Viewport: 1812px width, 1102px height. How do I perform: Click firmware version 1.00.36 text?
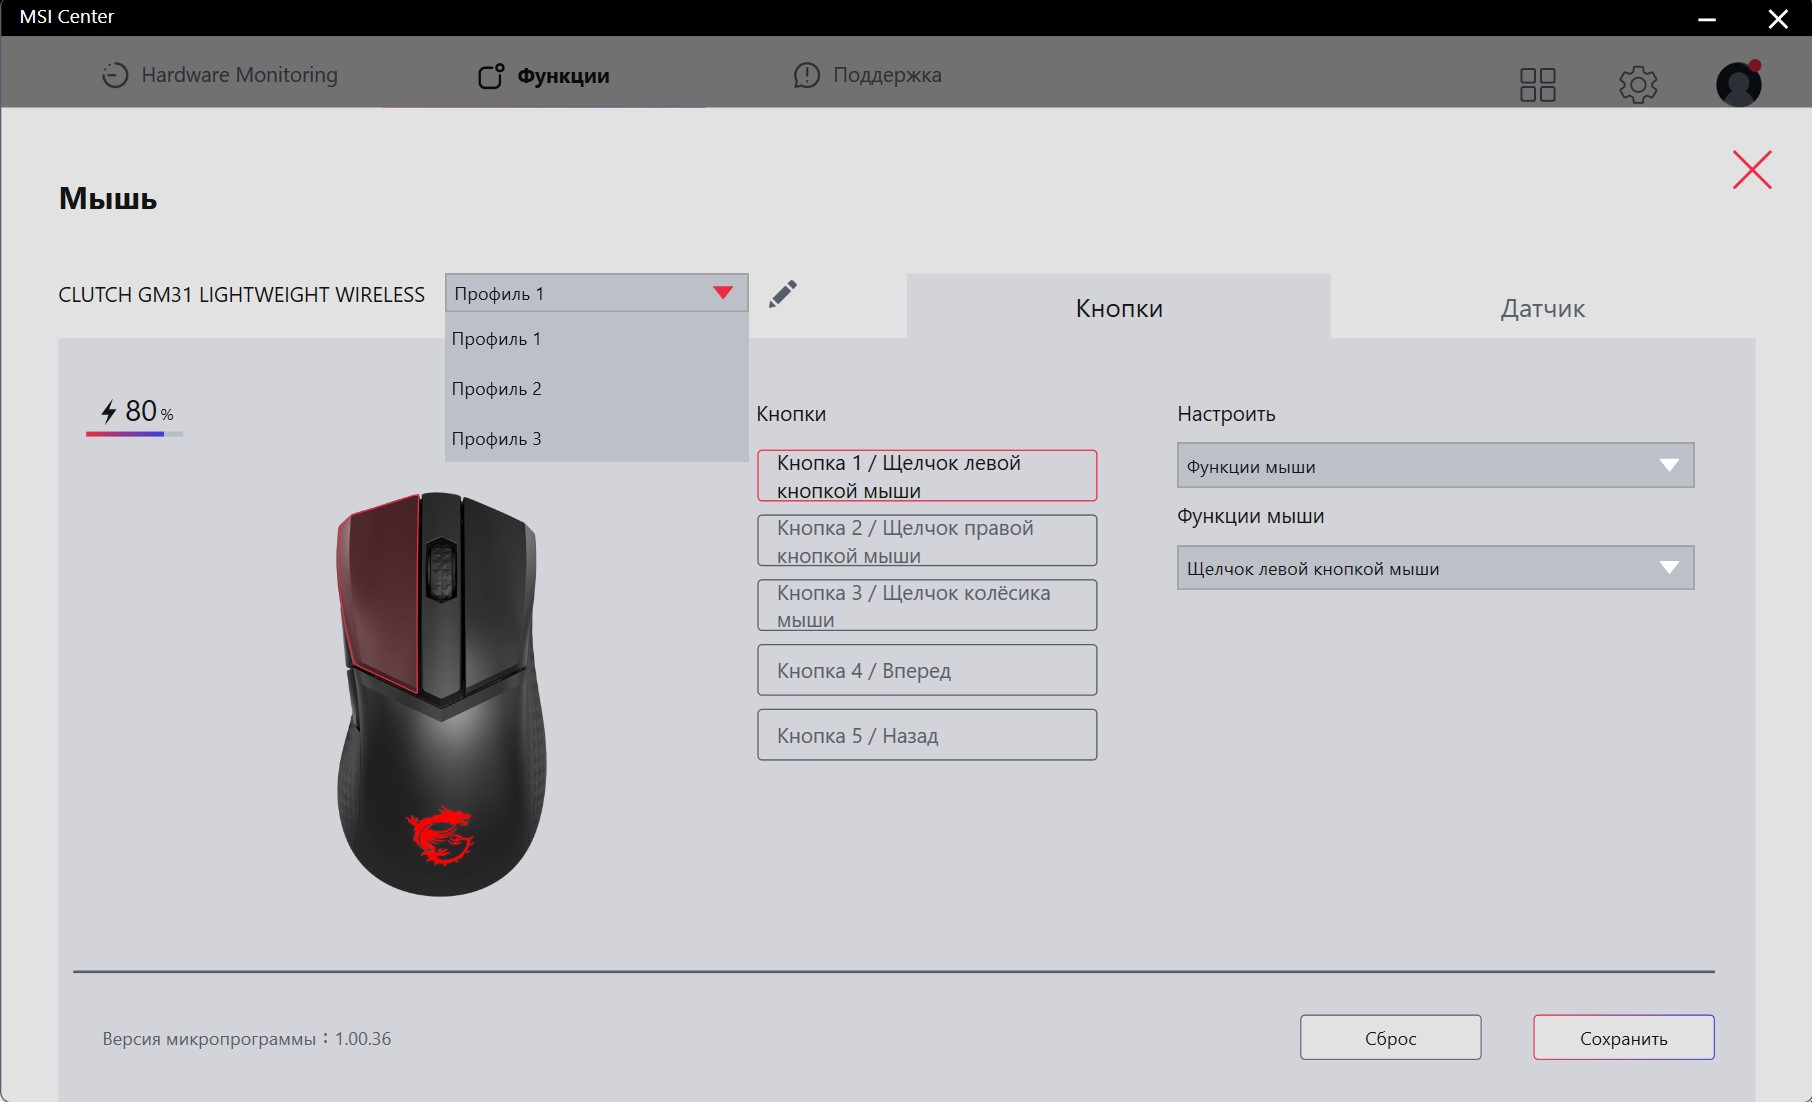(x=246, y=1039)
